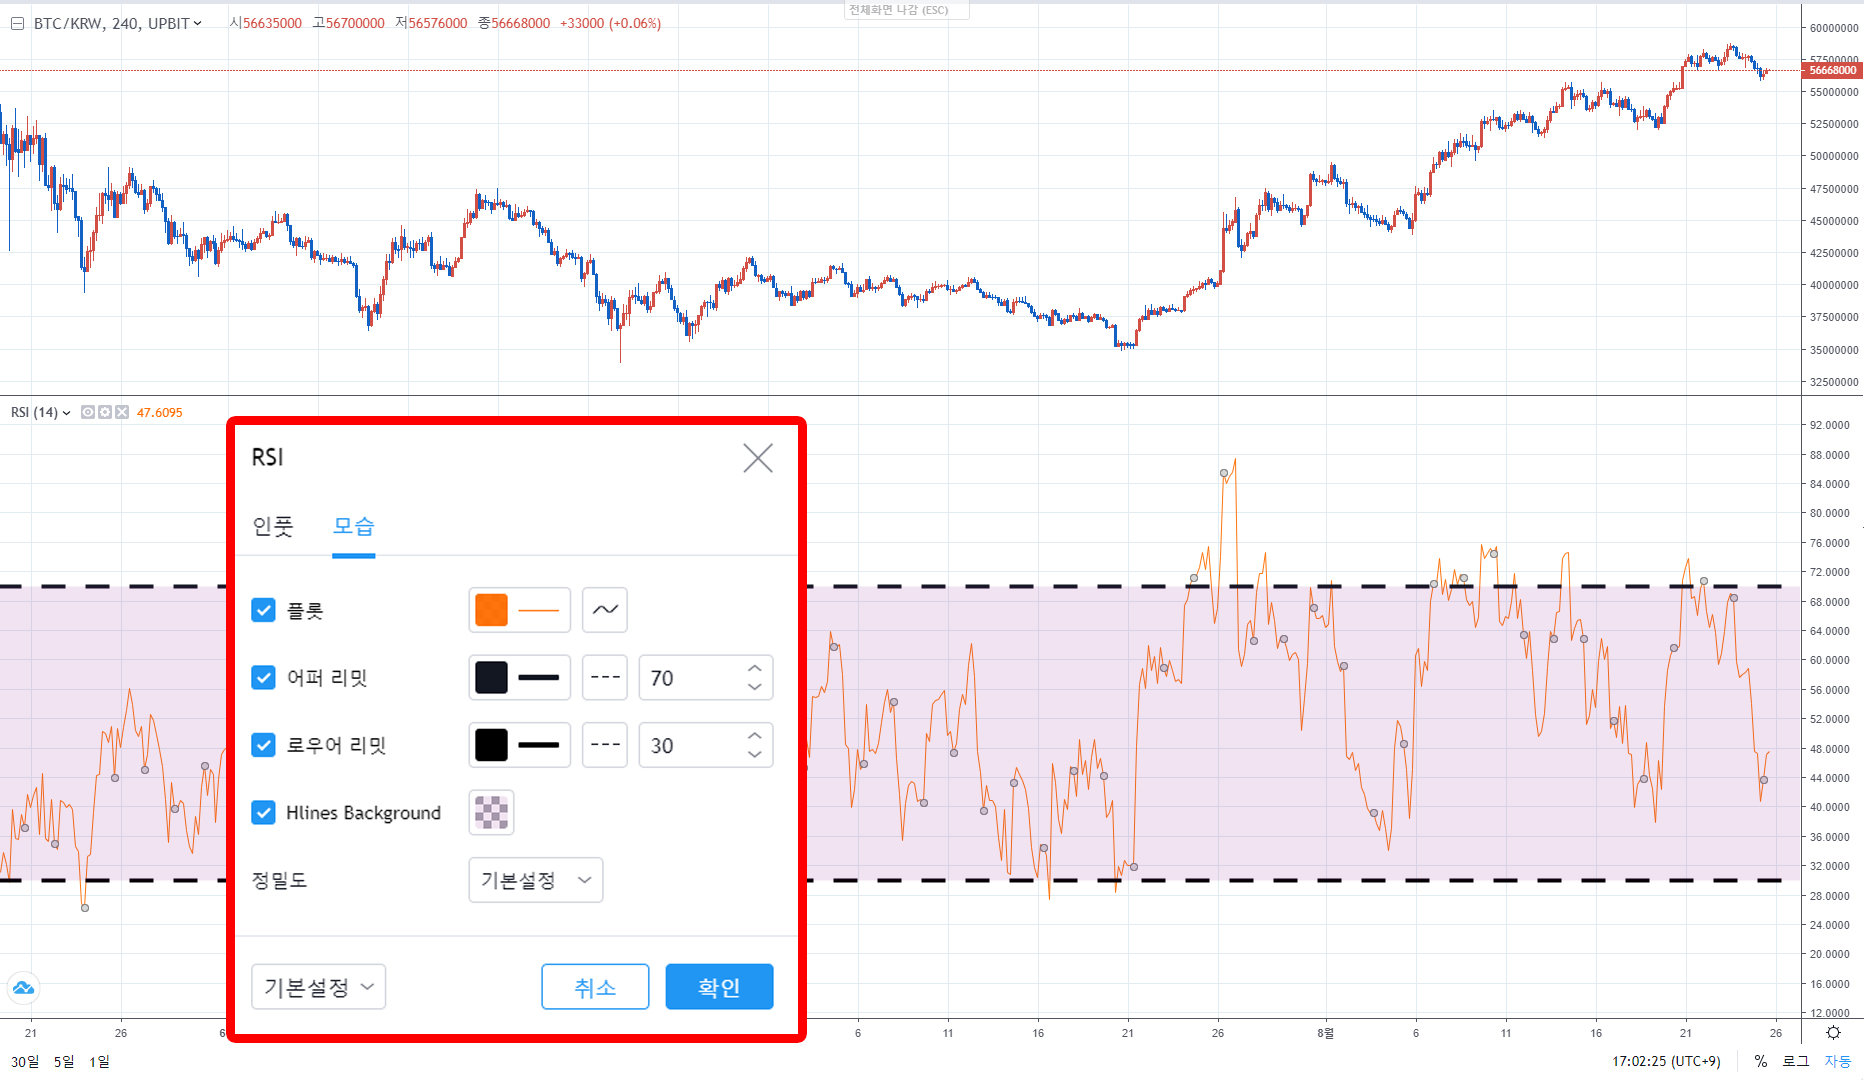Hide the RSI indicator with the eye icon

(86, 412)
